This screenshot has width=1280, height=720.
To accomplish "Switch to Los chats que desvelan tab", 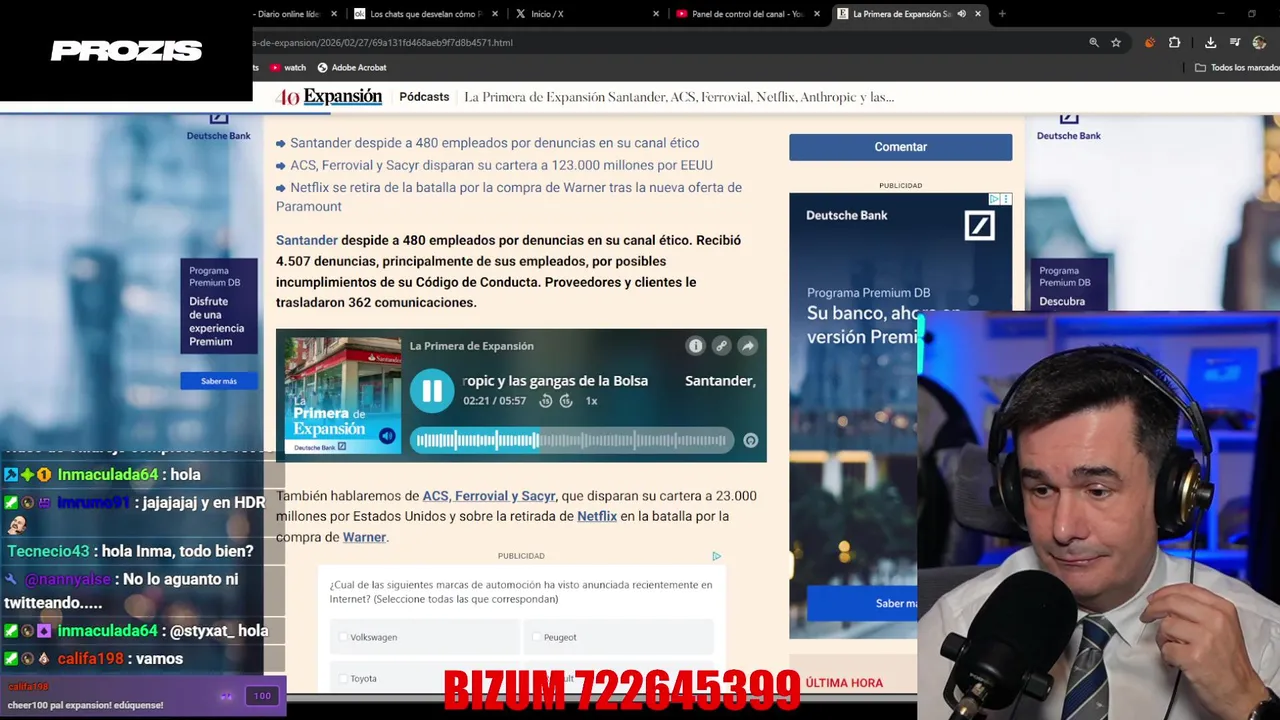I will coord(425,14).
